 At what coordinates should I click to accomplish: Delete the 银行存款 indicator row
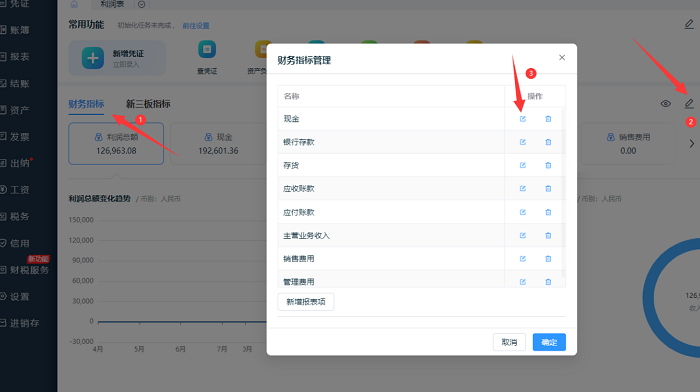548,142
